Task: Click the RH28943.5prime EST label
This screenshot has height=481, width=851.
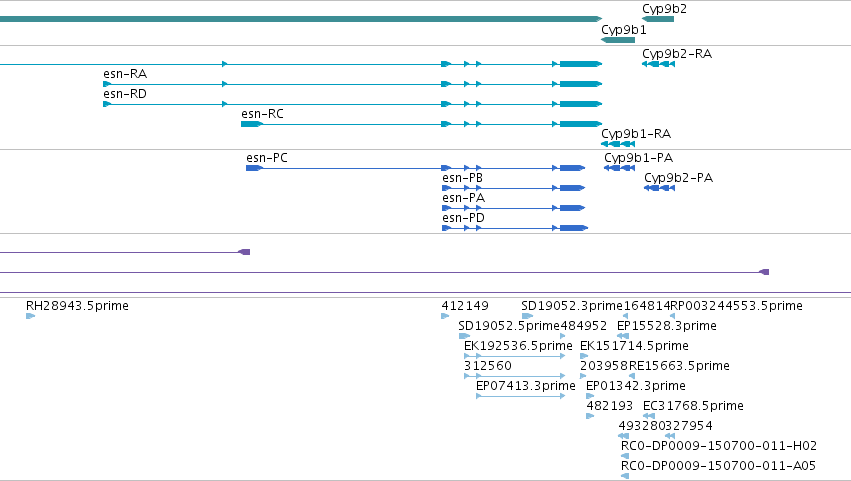Action: 77,306
